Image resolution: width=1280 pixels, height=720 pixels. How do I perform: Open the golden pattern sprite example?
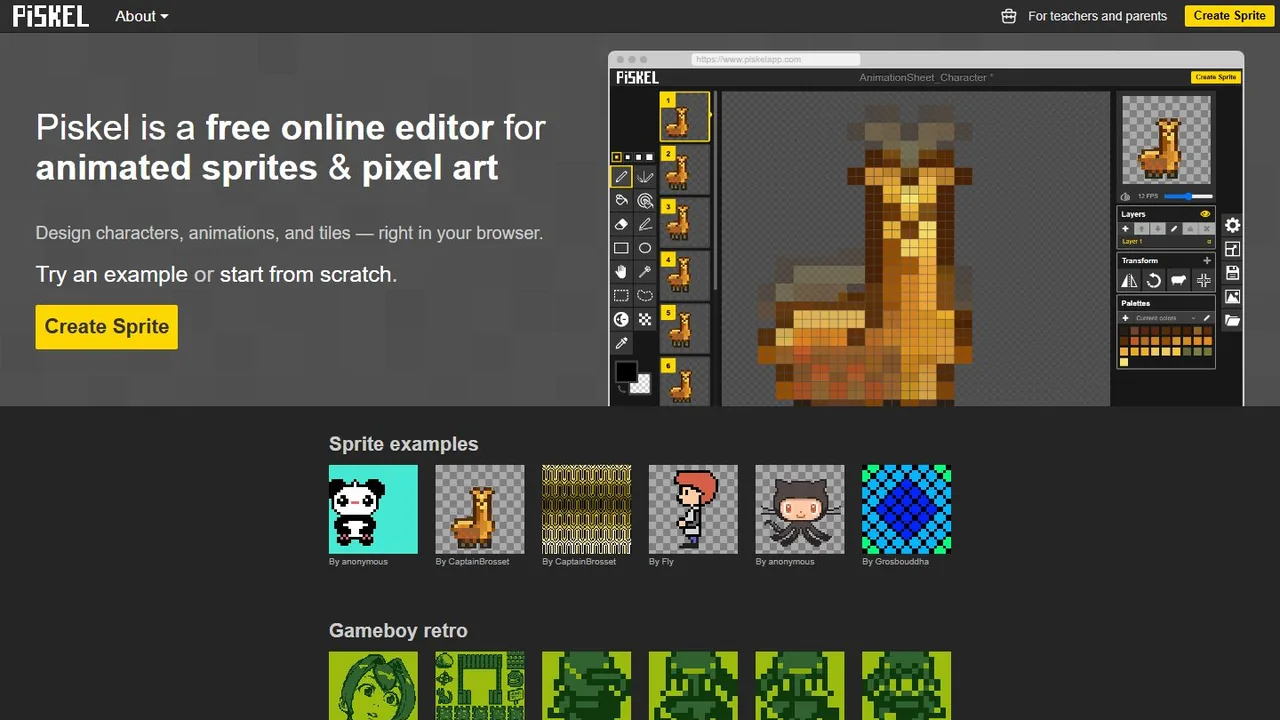point(587,509)
